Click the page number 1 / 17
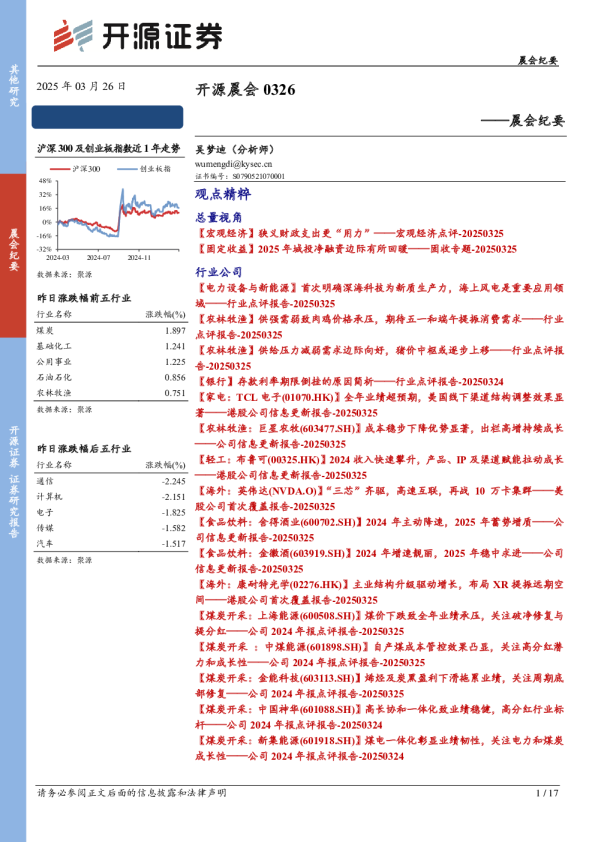The height and width of the screenshot is (842, 595). tap(547, 793)
